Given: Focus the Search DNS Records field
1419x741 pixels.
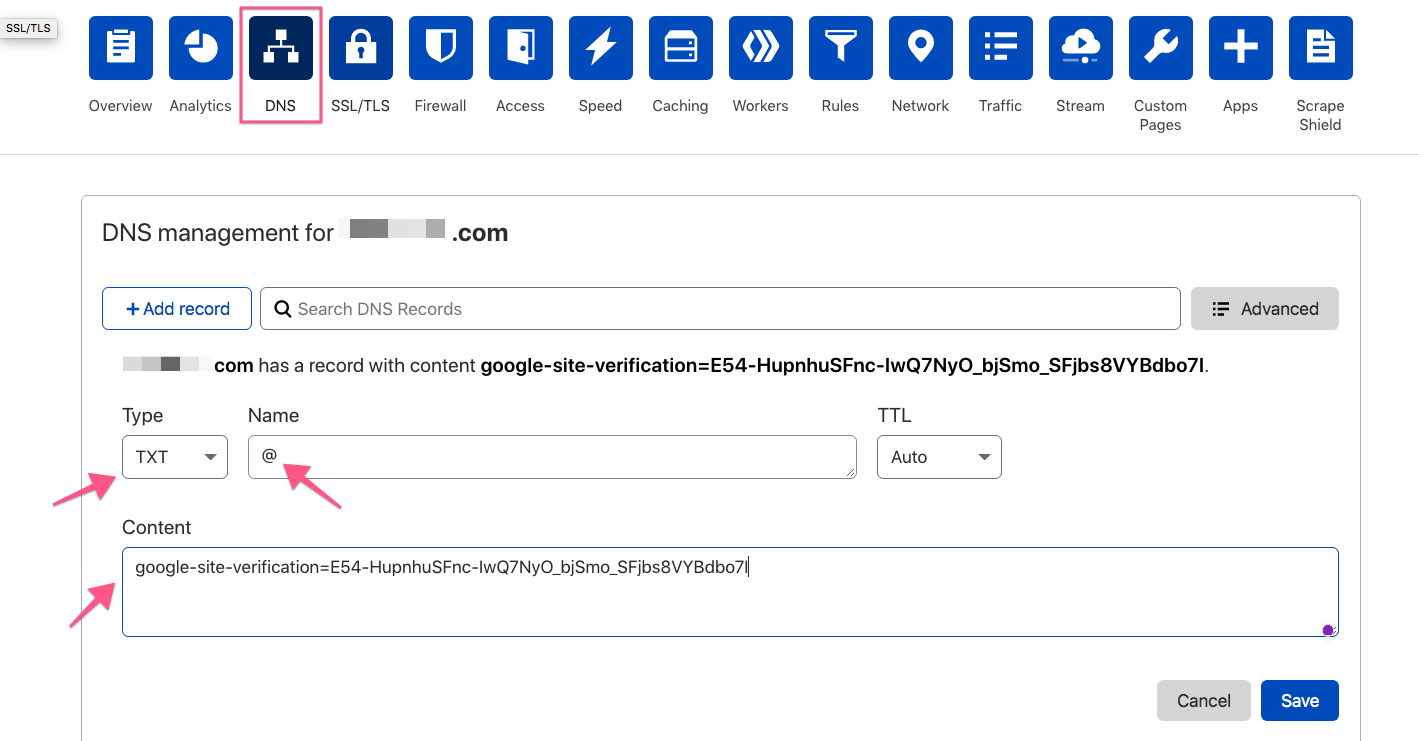Looking at the screenshot, I should pyautogui.click(x=720, y=309).
